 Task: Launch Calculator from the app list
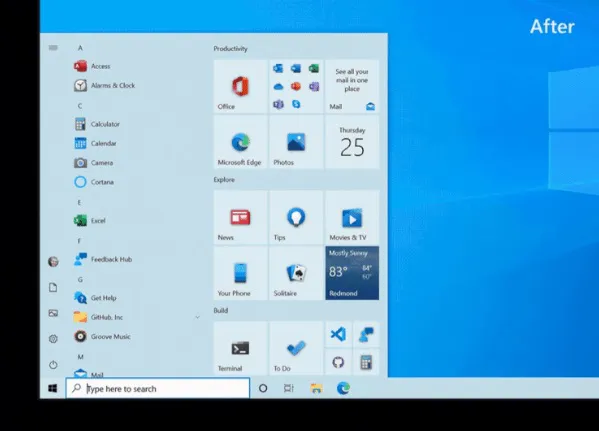97,124
